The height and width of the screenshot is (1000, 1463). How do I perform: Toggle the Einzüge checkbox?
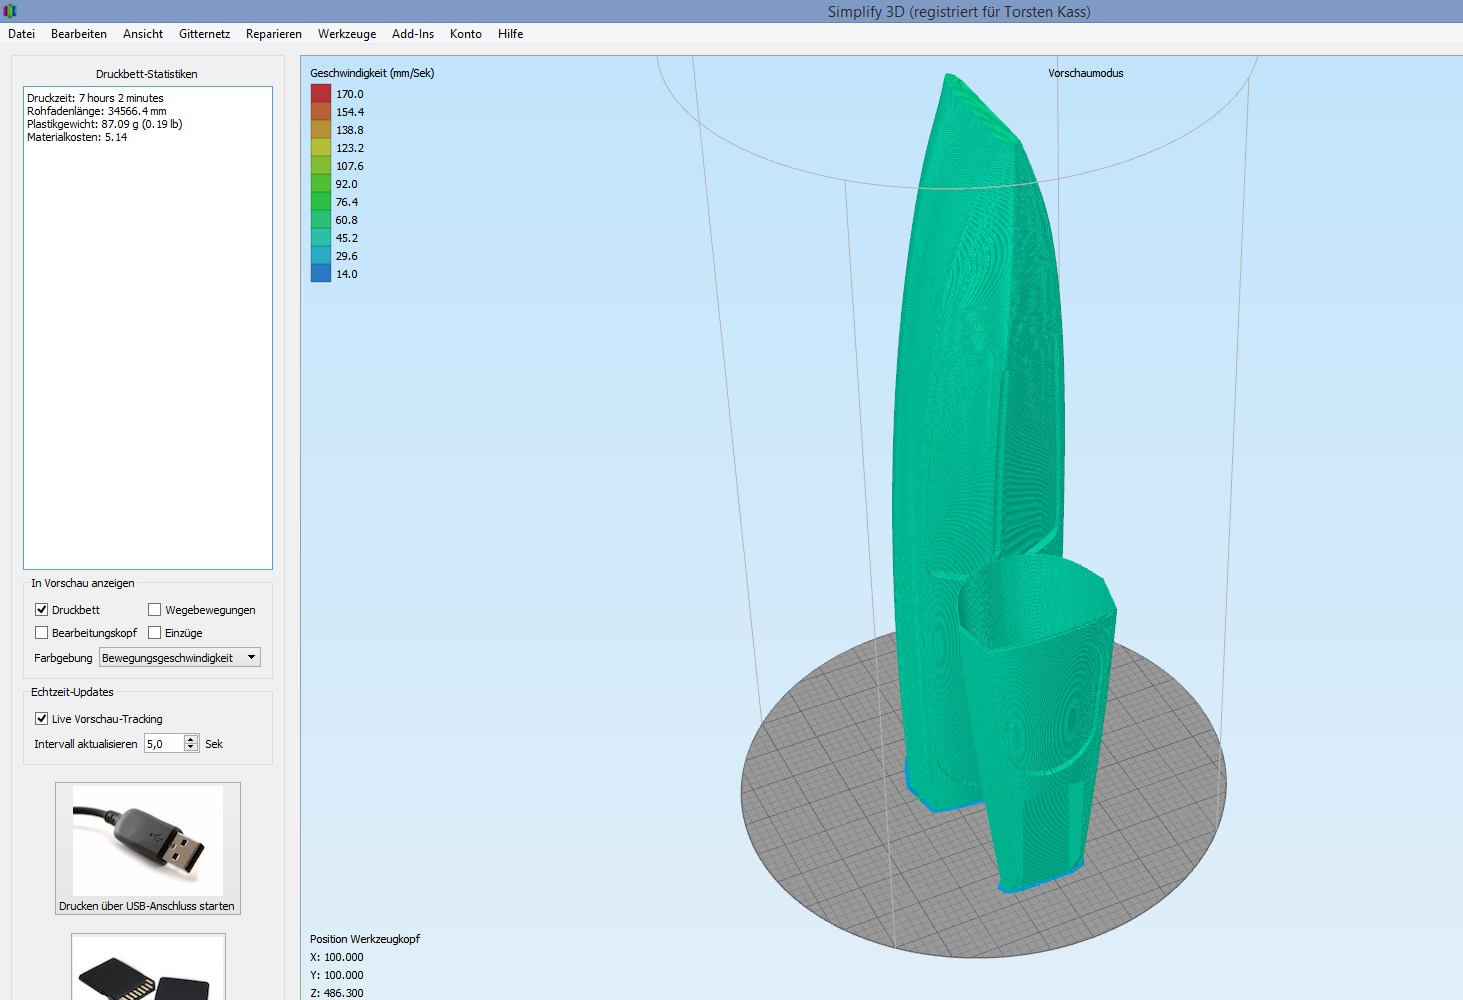[x=155, y=632]
